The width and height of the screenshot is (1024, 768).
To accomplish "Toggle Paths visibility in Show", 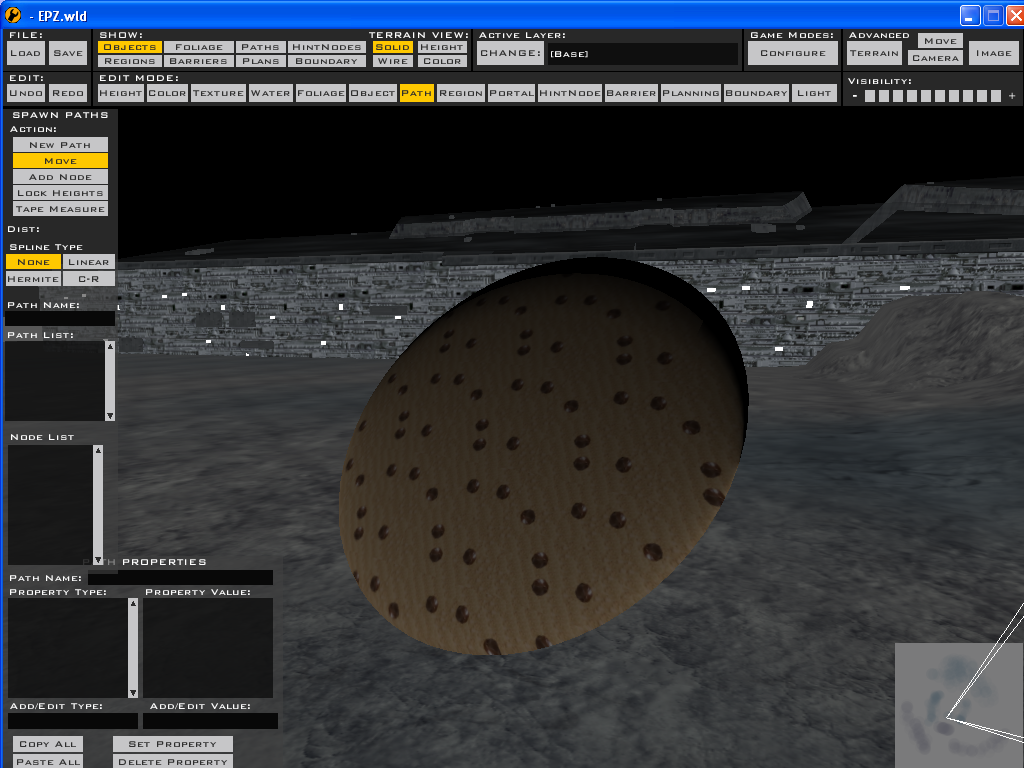I will (261, 47).
